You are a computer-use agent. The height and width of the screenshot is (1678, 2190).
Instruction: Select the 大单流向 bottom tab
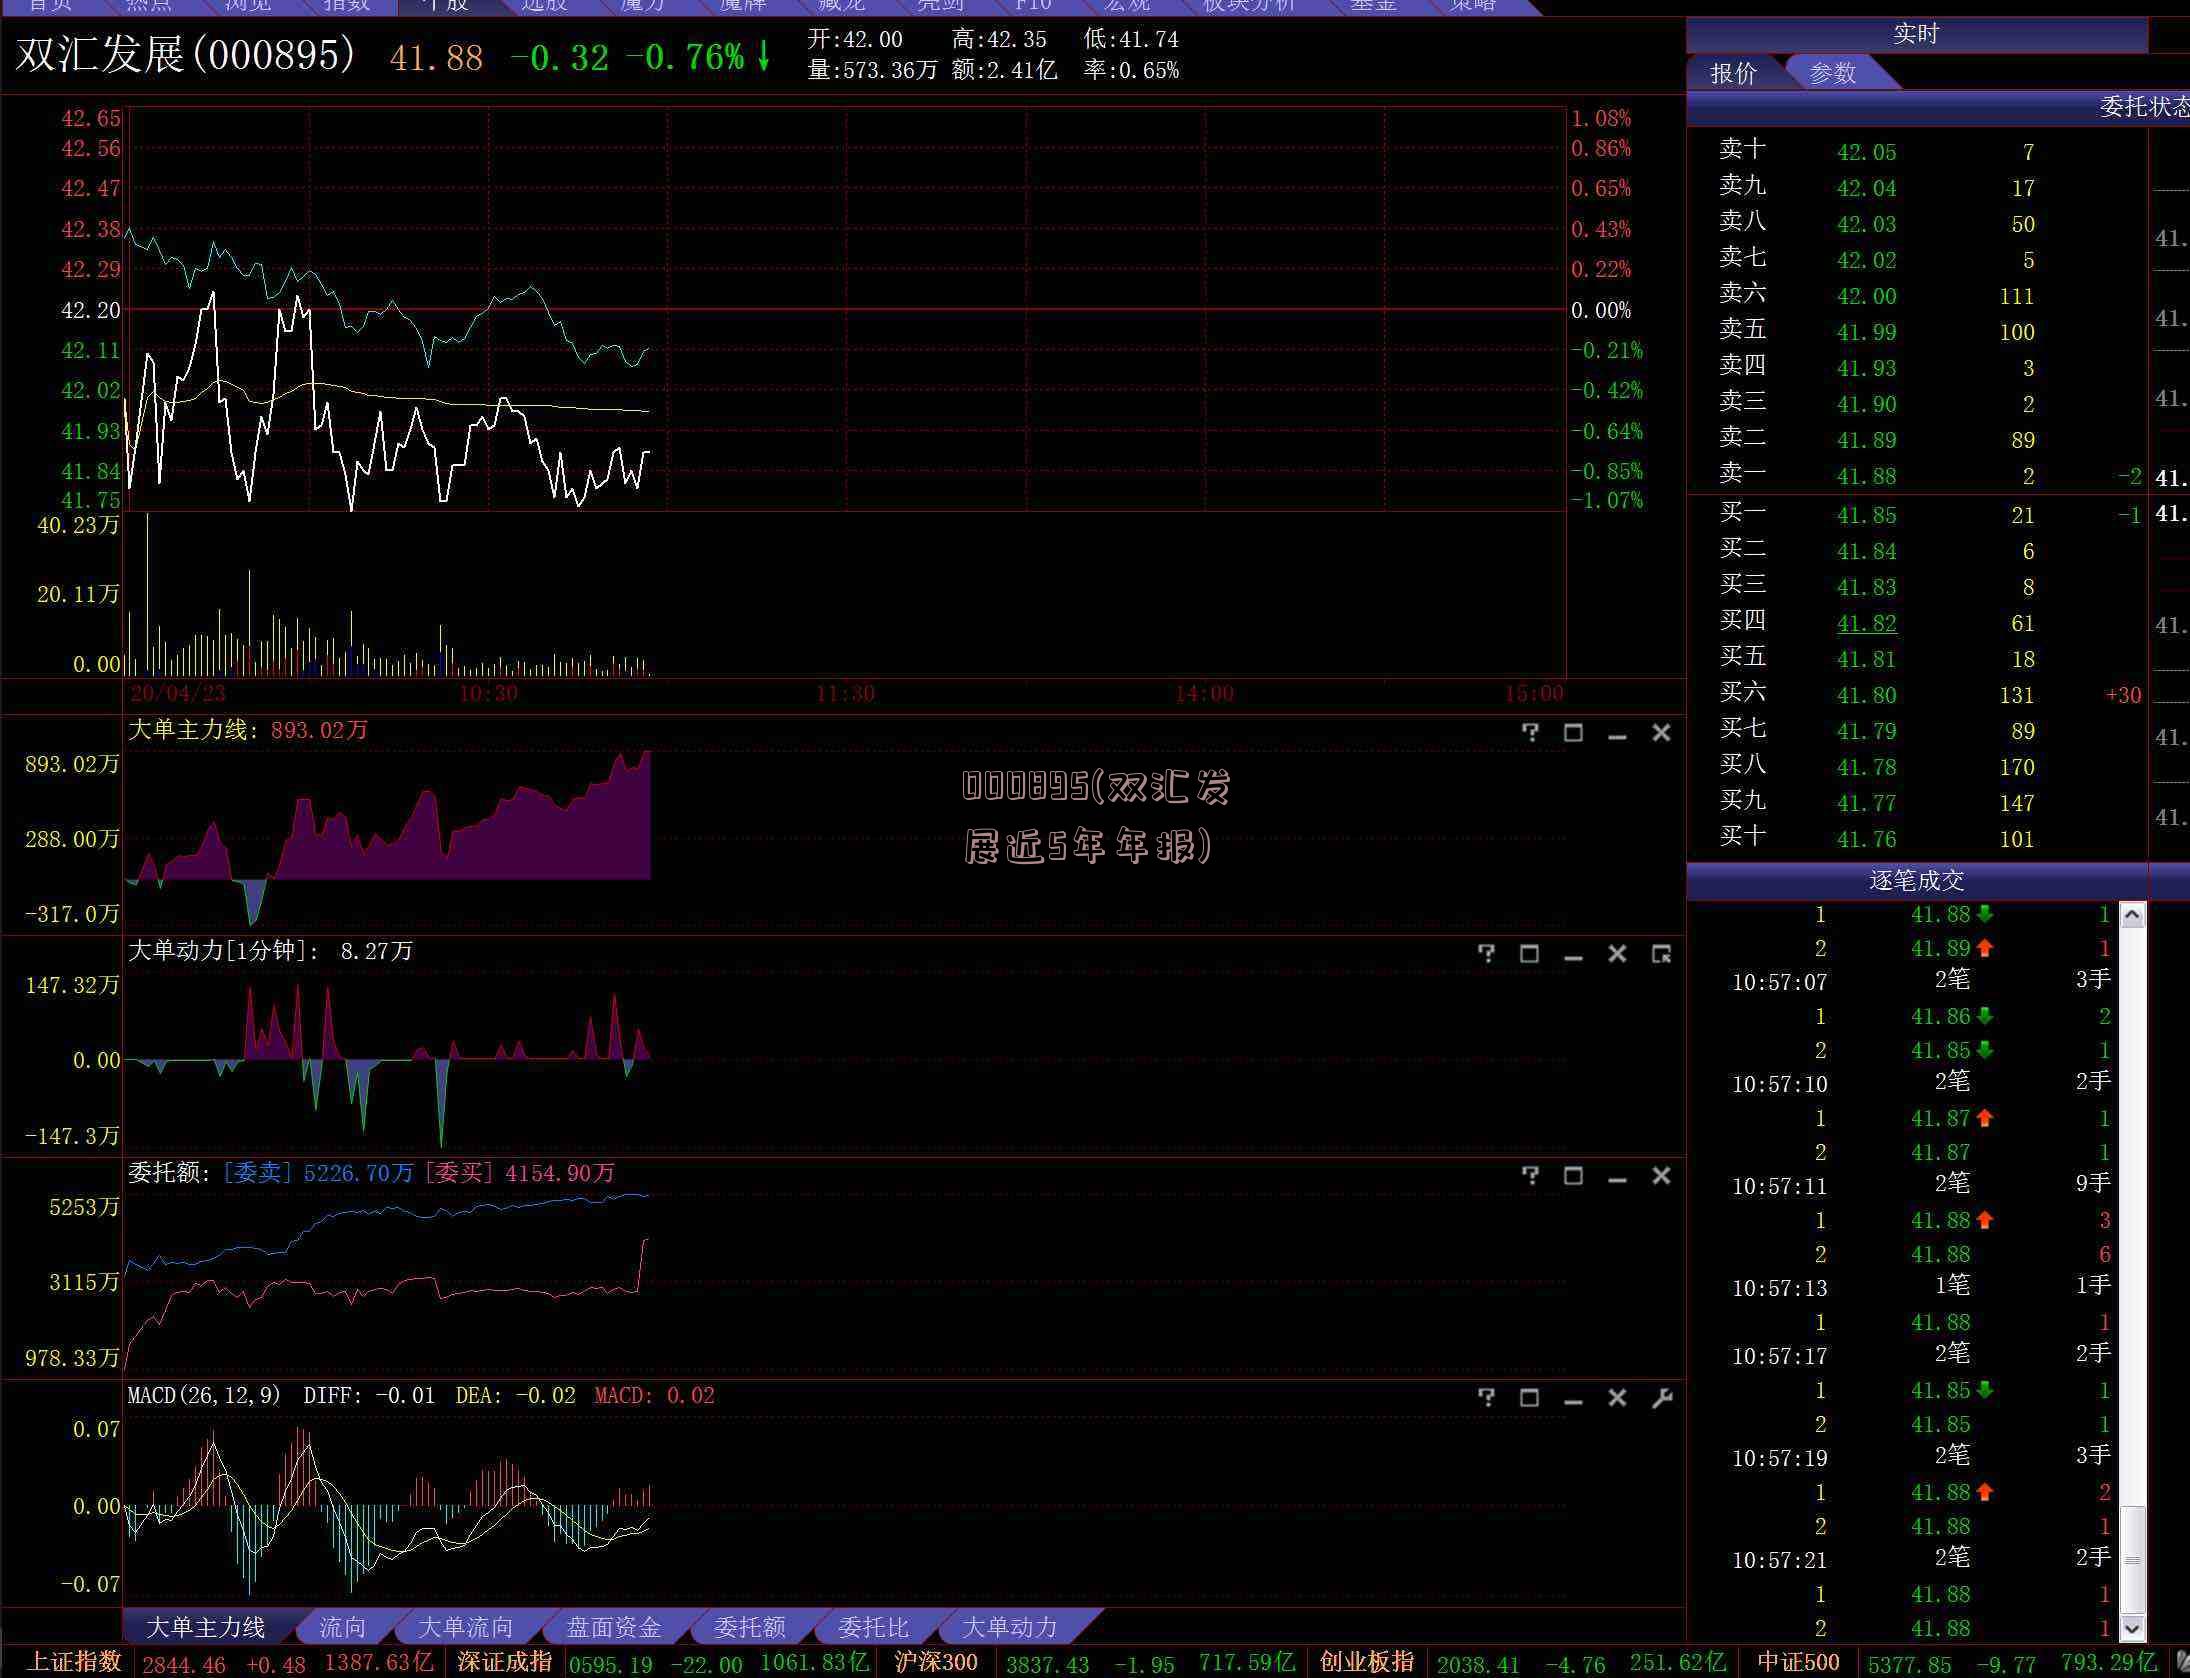[x=465, y=1627]
